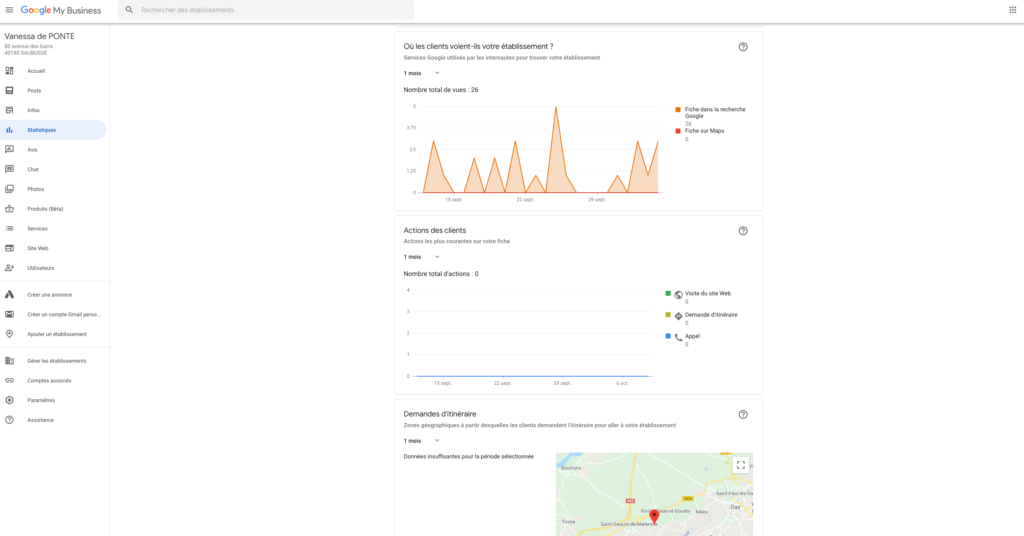Click the red map location pin
Screen dimensions: 1024x536
tap(654, 516)
